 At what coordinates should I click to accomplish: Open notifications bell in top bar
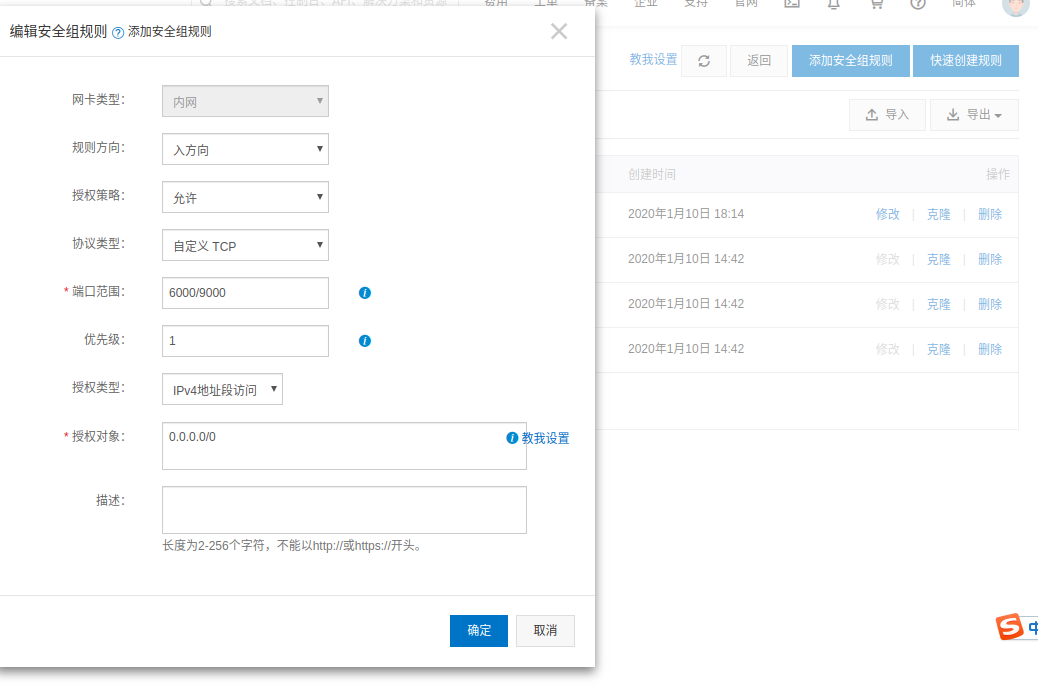click(x=833, y=4)
